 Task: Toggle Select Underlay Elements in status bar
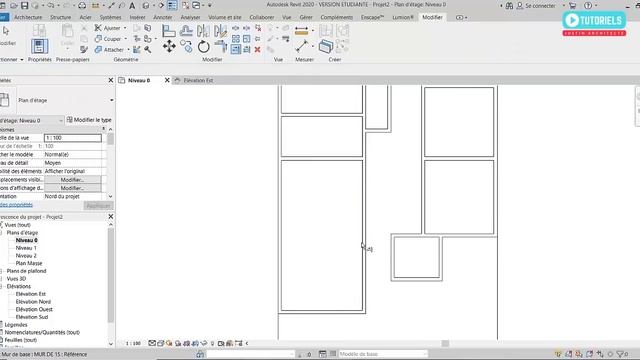568,354
